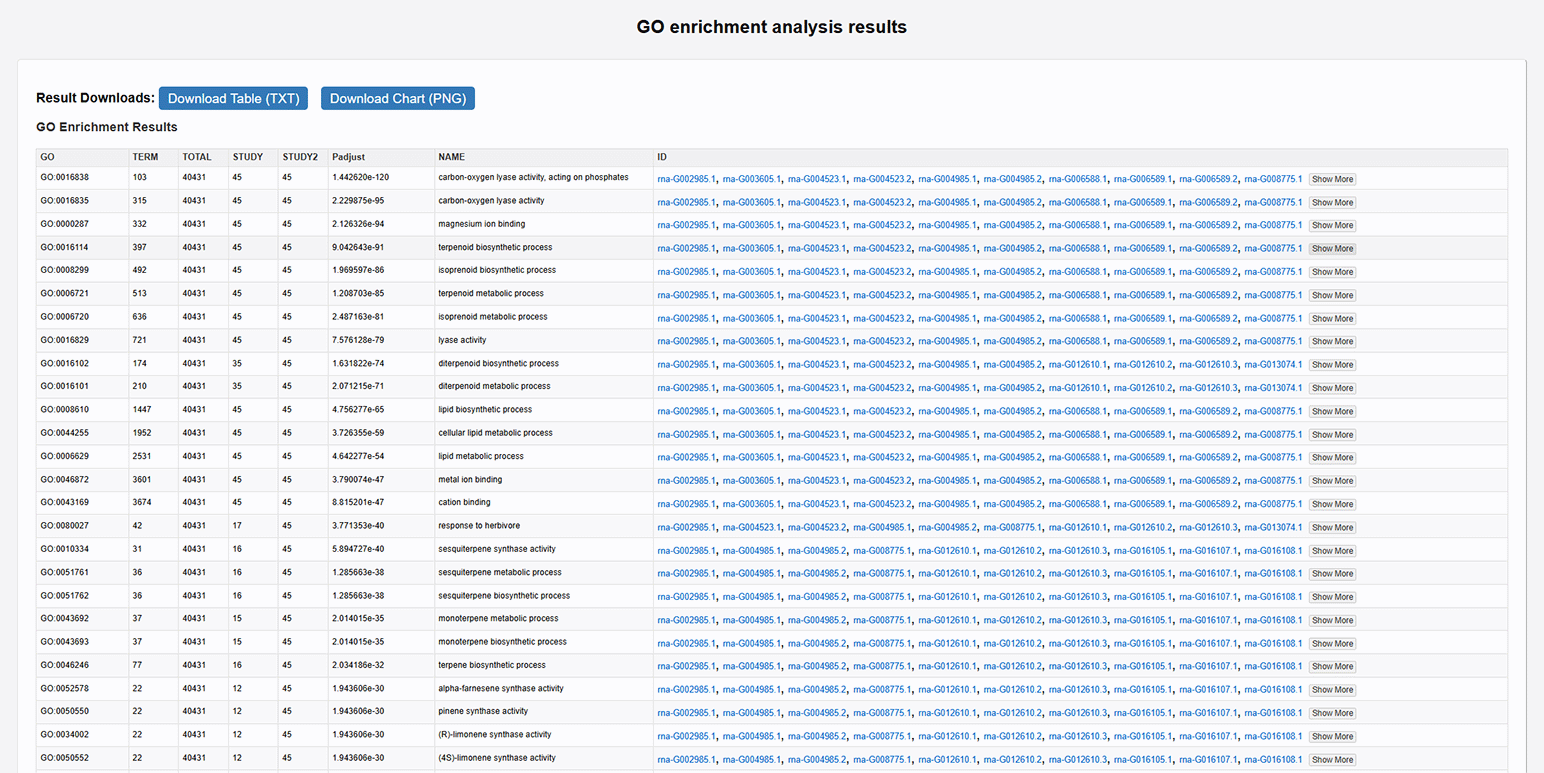Click the TERM column header
The height and width of the screenshot is (773, 1544).
(145, 157)
